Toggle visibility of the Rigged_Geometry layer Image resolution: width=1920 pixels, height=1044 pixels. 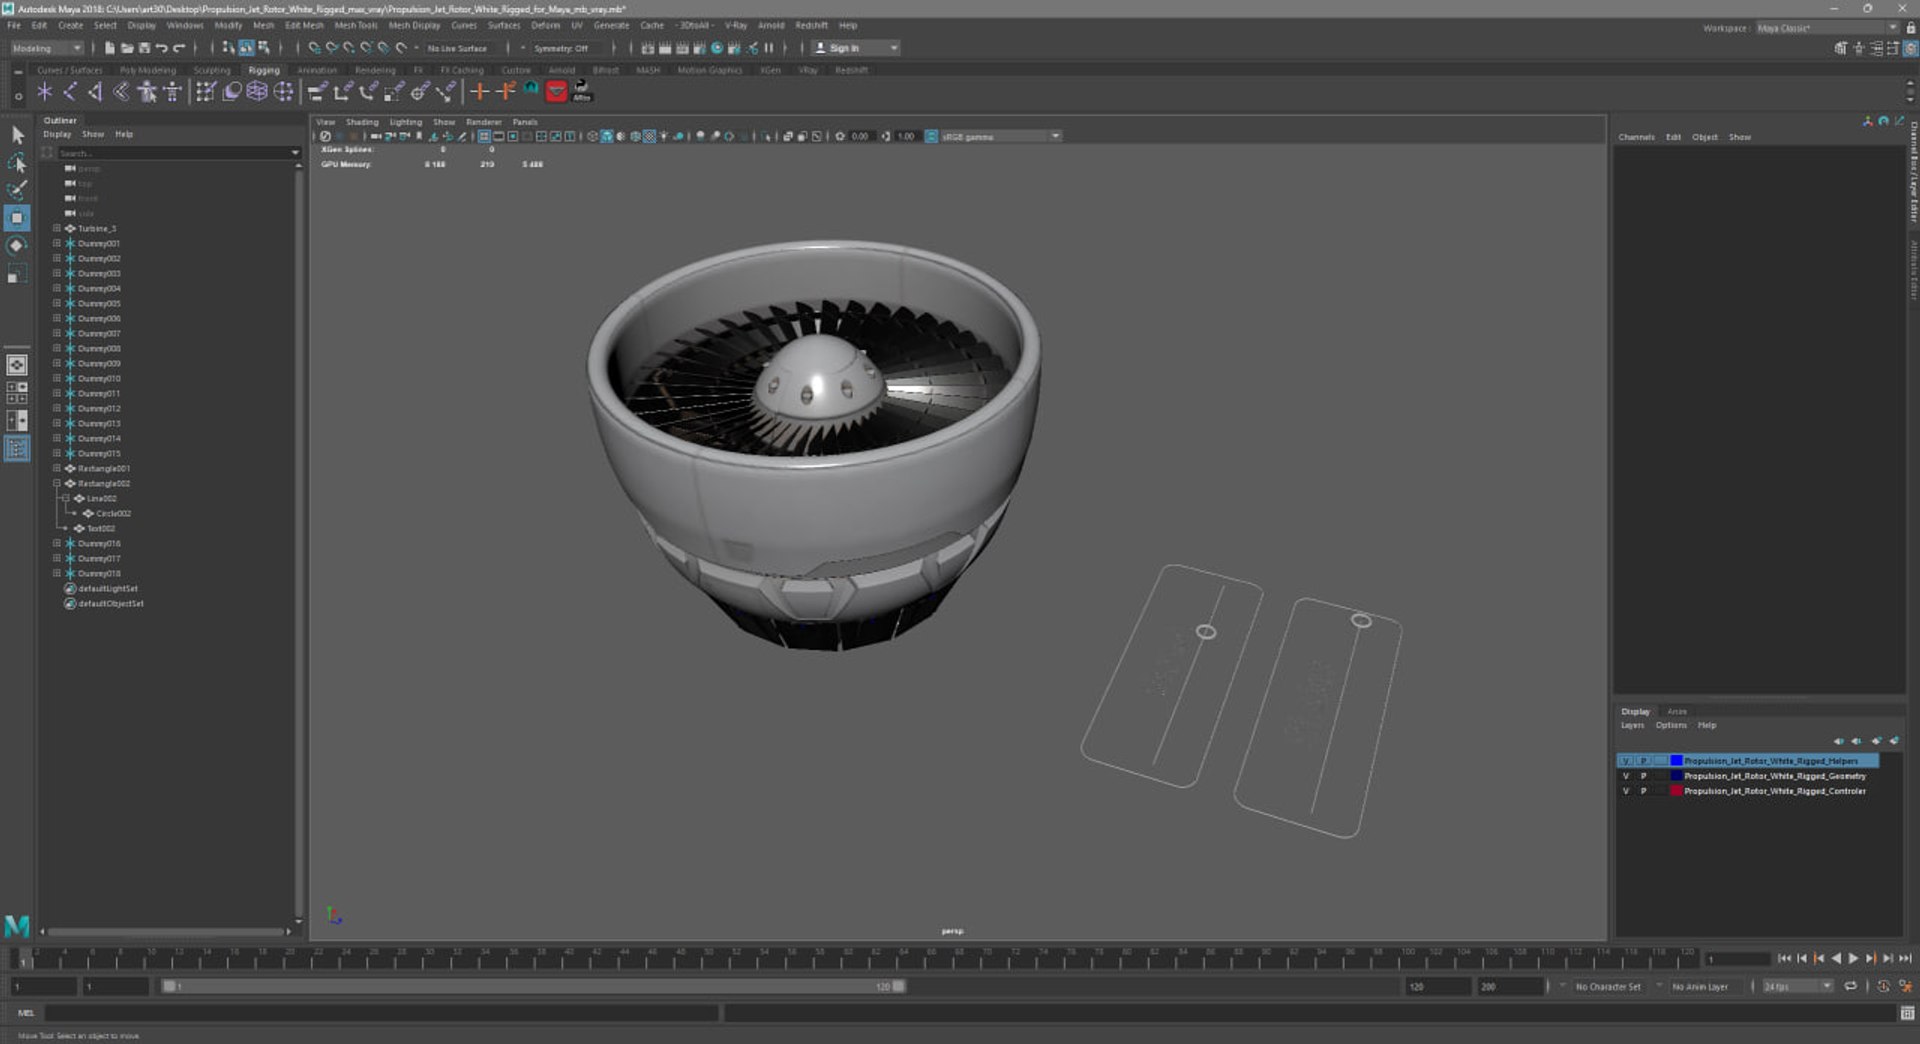tap(1626, 776)
